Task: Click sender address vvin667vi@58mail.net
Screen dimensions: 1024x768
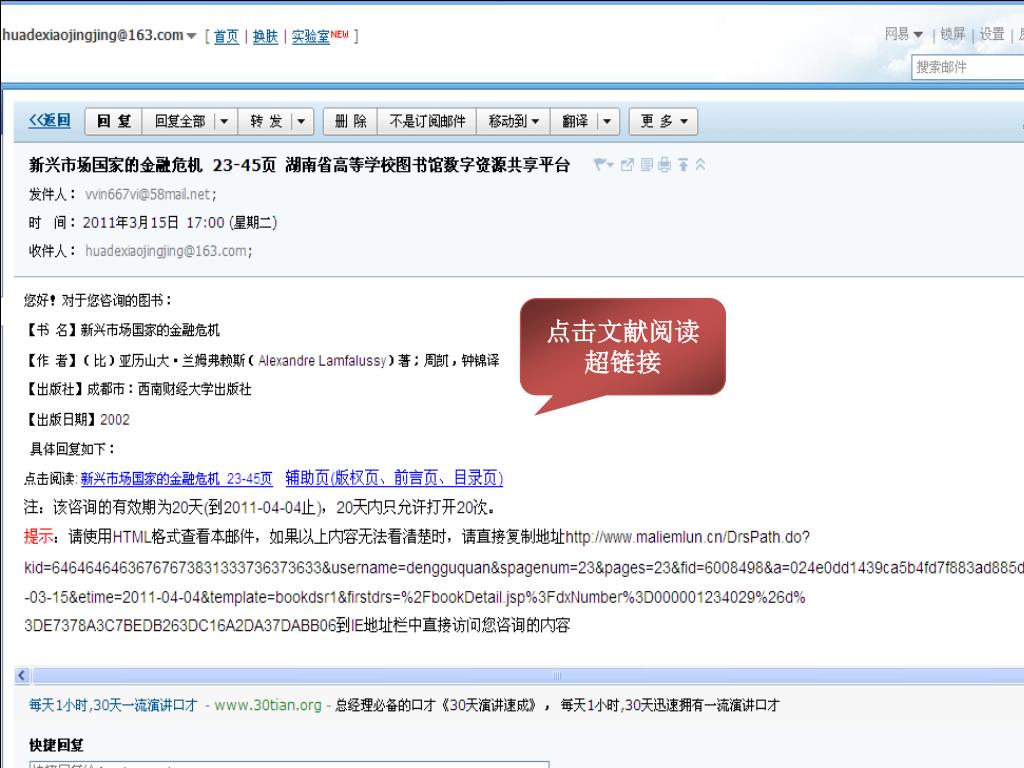Action: point(149,195)
